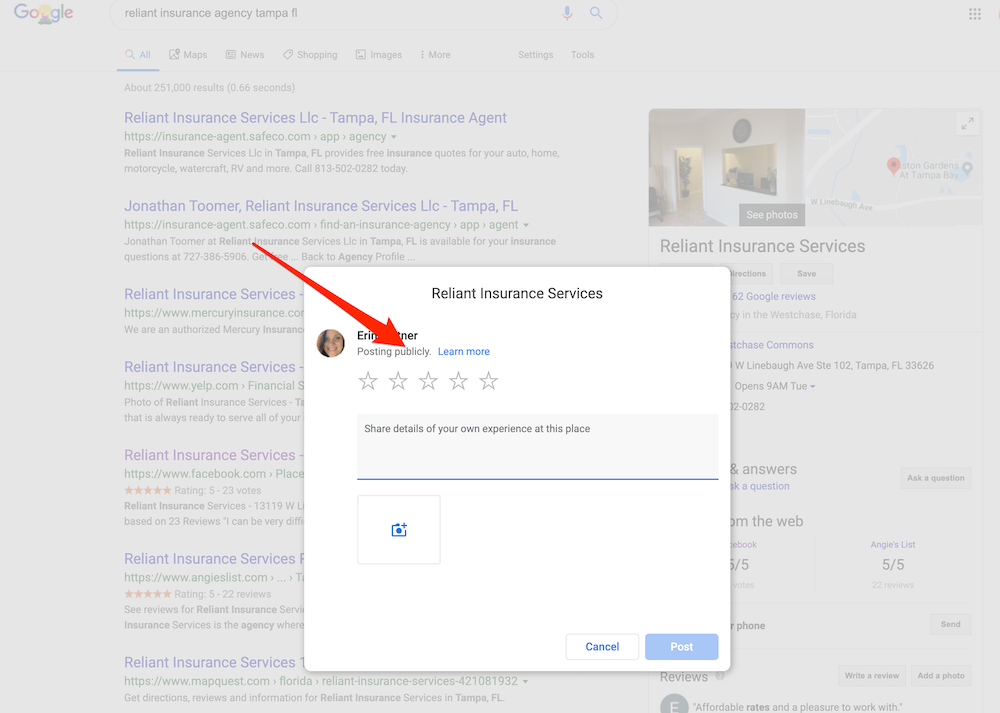Switch to the All results tab
1000x713 pixels.
click(x=138, y=55)
